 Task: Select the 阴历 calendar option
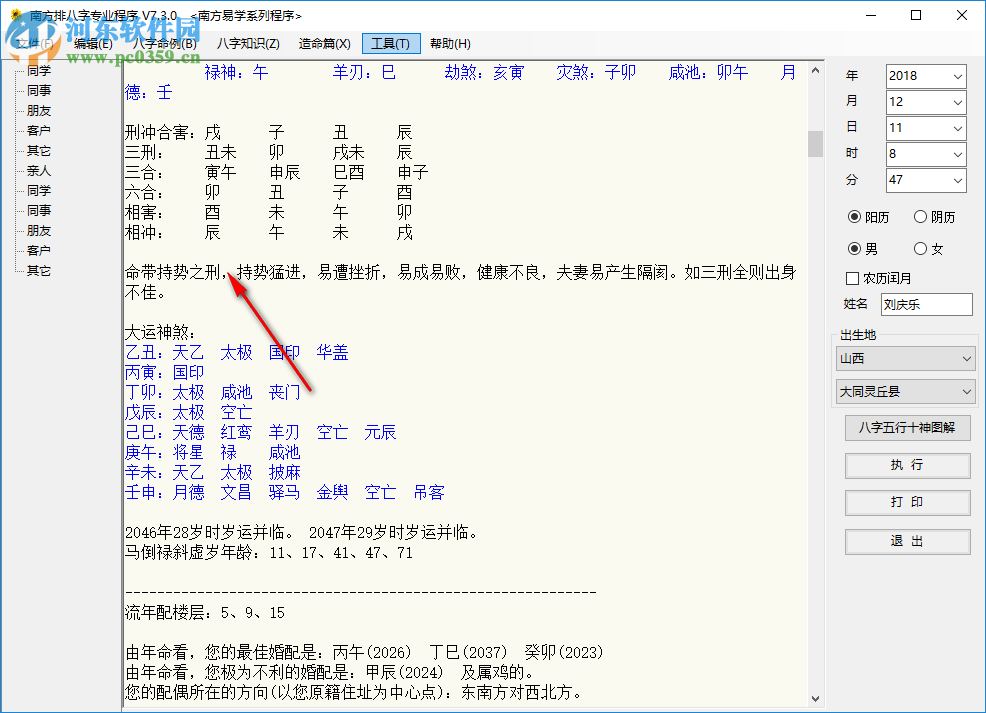(921, 216)
